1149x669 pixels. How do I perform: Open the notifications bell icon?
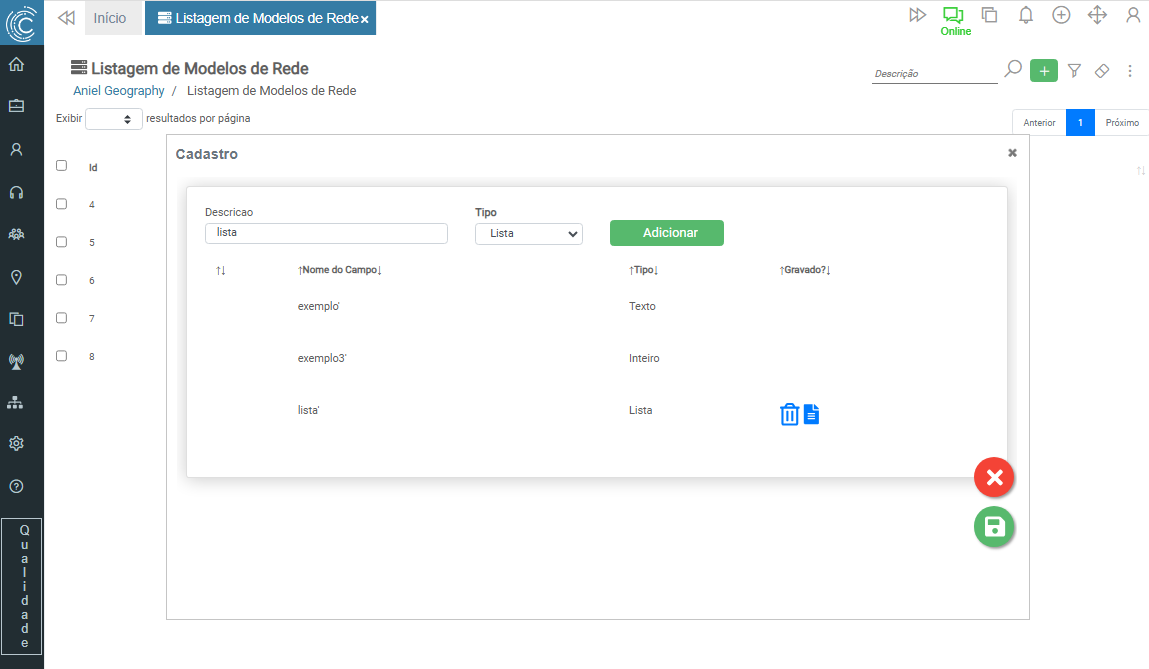point(1025,15)
